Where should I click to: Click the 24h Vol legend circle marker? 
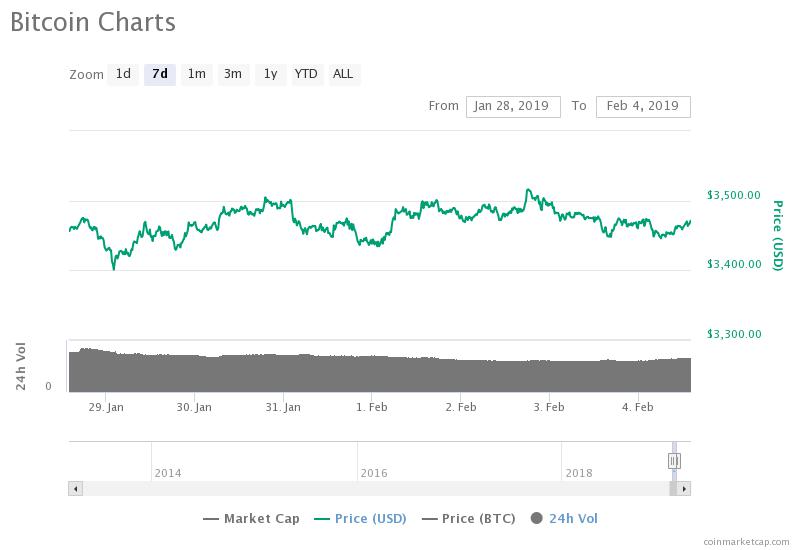[536, 518]
